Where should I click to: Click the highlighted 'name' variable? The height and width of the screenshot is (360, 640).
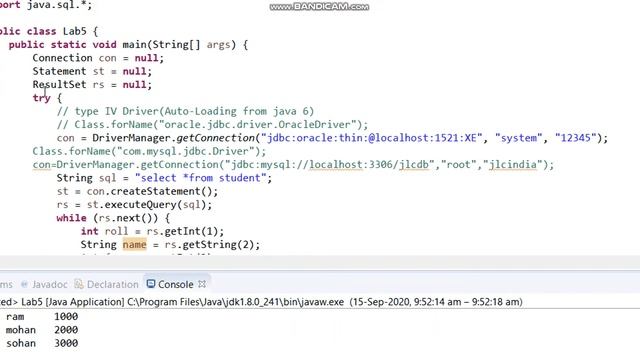pyautogui.click(x=134, y=244)
